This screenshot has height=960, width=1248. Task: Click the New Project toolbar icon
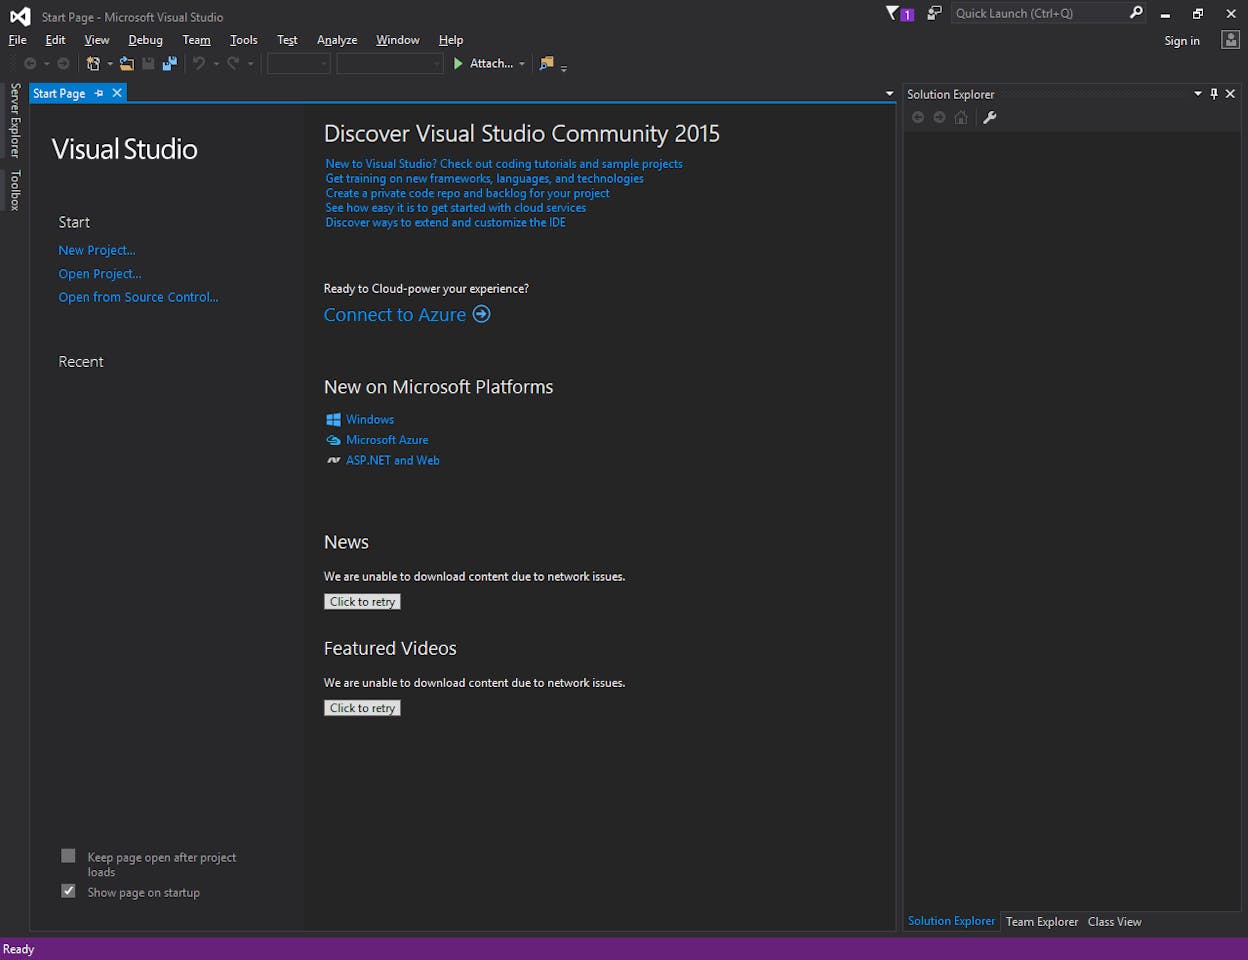pyautogui.click(x=93, y=64)
